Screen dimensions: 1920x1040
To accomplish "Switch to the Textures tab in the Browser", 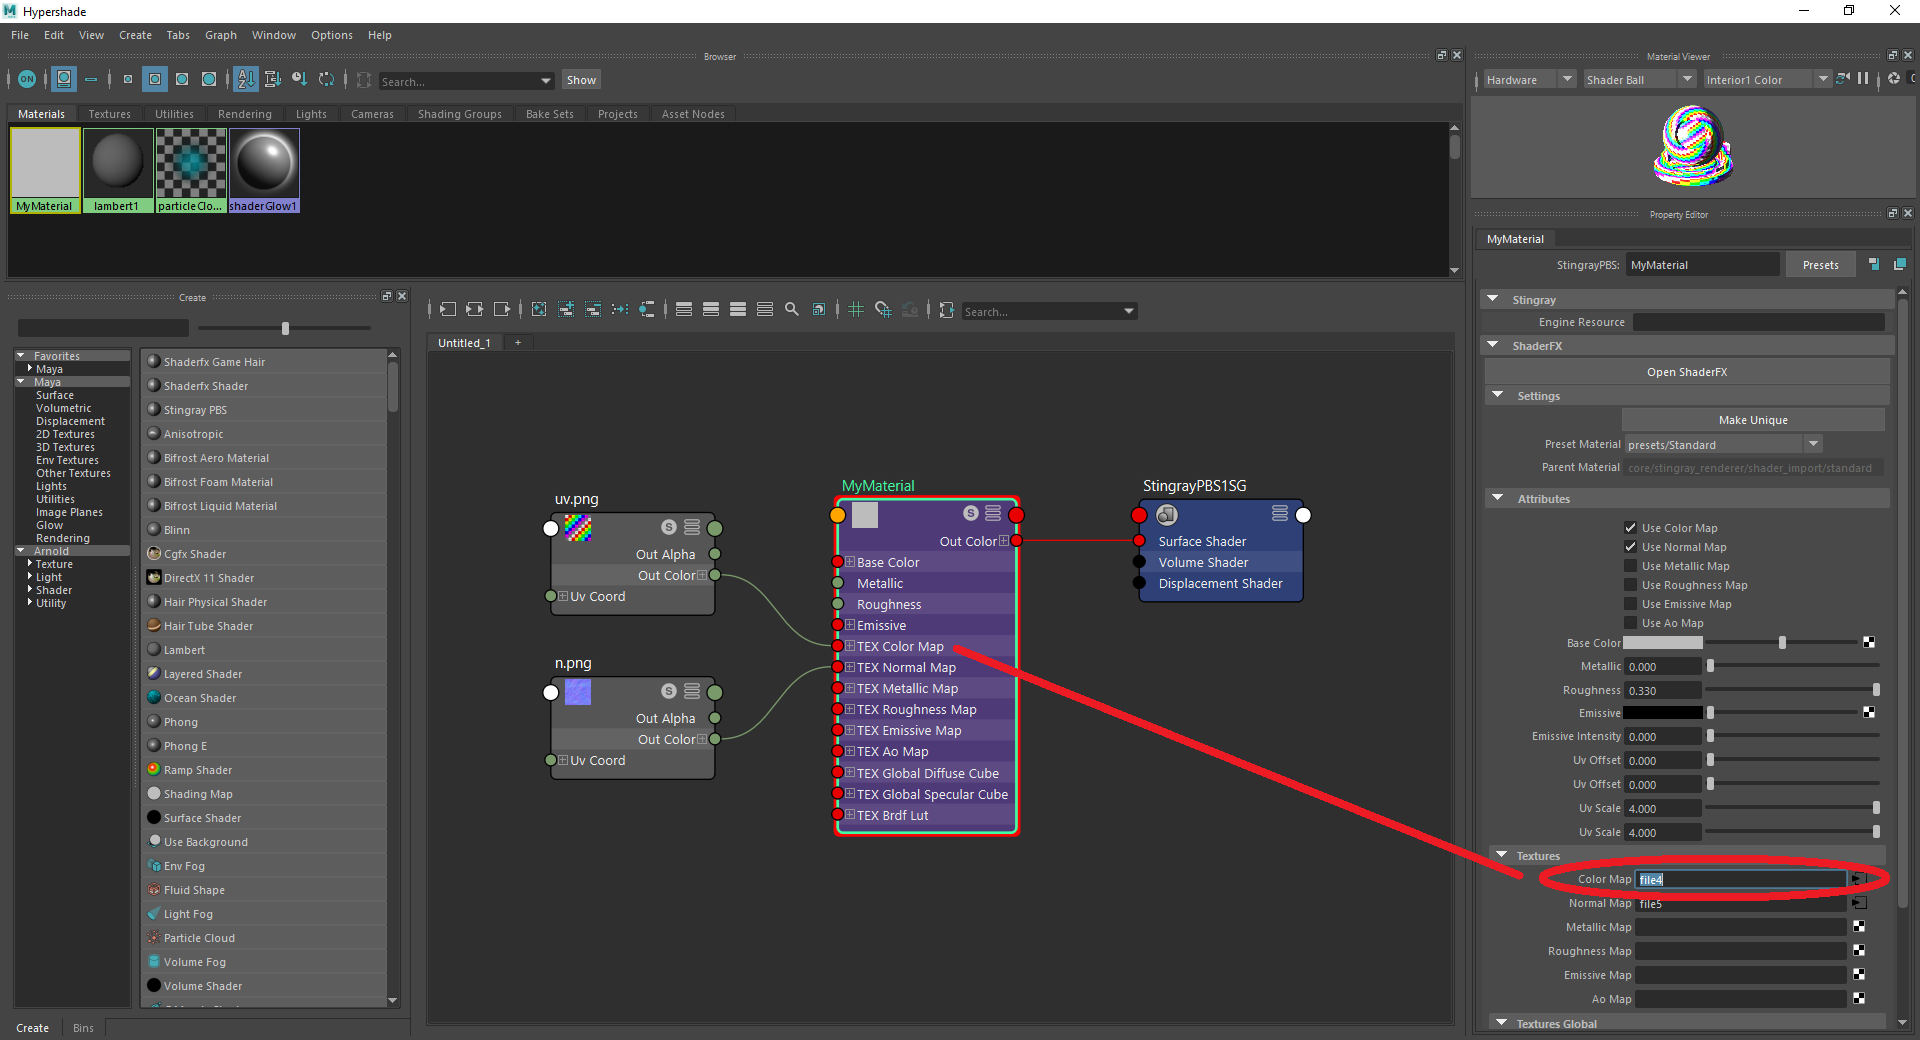I will [109, 113].
